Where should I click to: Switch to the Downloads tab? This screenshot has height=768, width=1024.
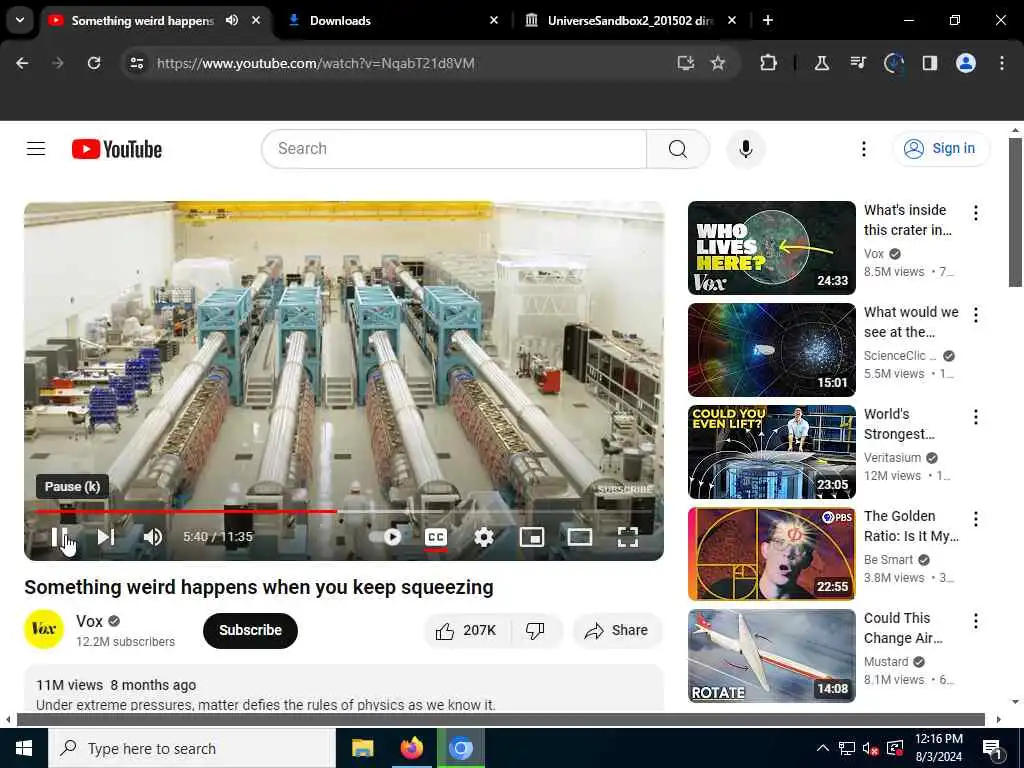coord(392,20)
